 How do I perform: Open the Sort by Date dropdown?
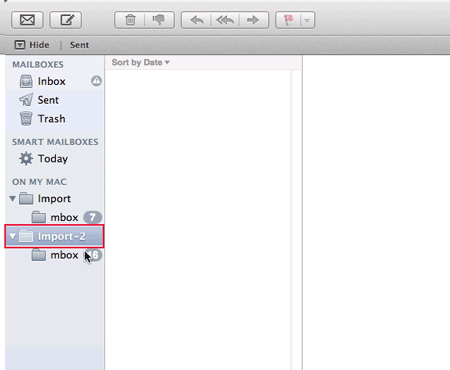[x=141, y=62]
